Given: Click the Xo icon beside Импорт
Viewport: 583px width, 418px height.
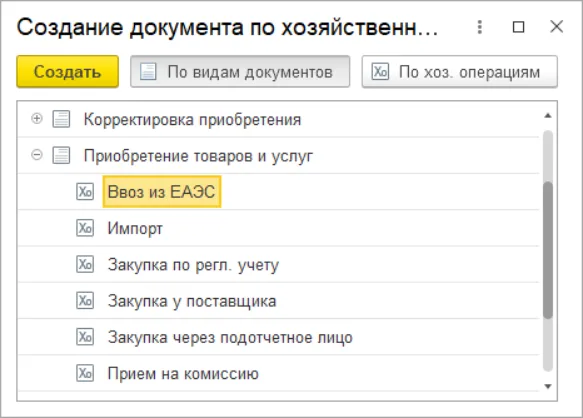Looking at the screenshot, I should click(85, 228).
